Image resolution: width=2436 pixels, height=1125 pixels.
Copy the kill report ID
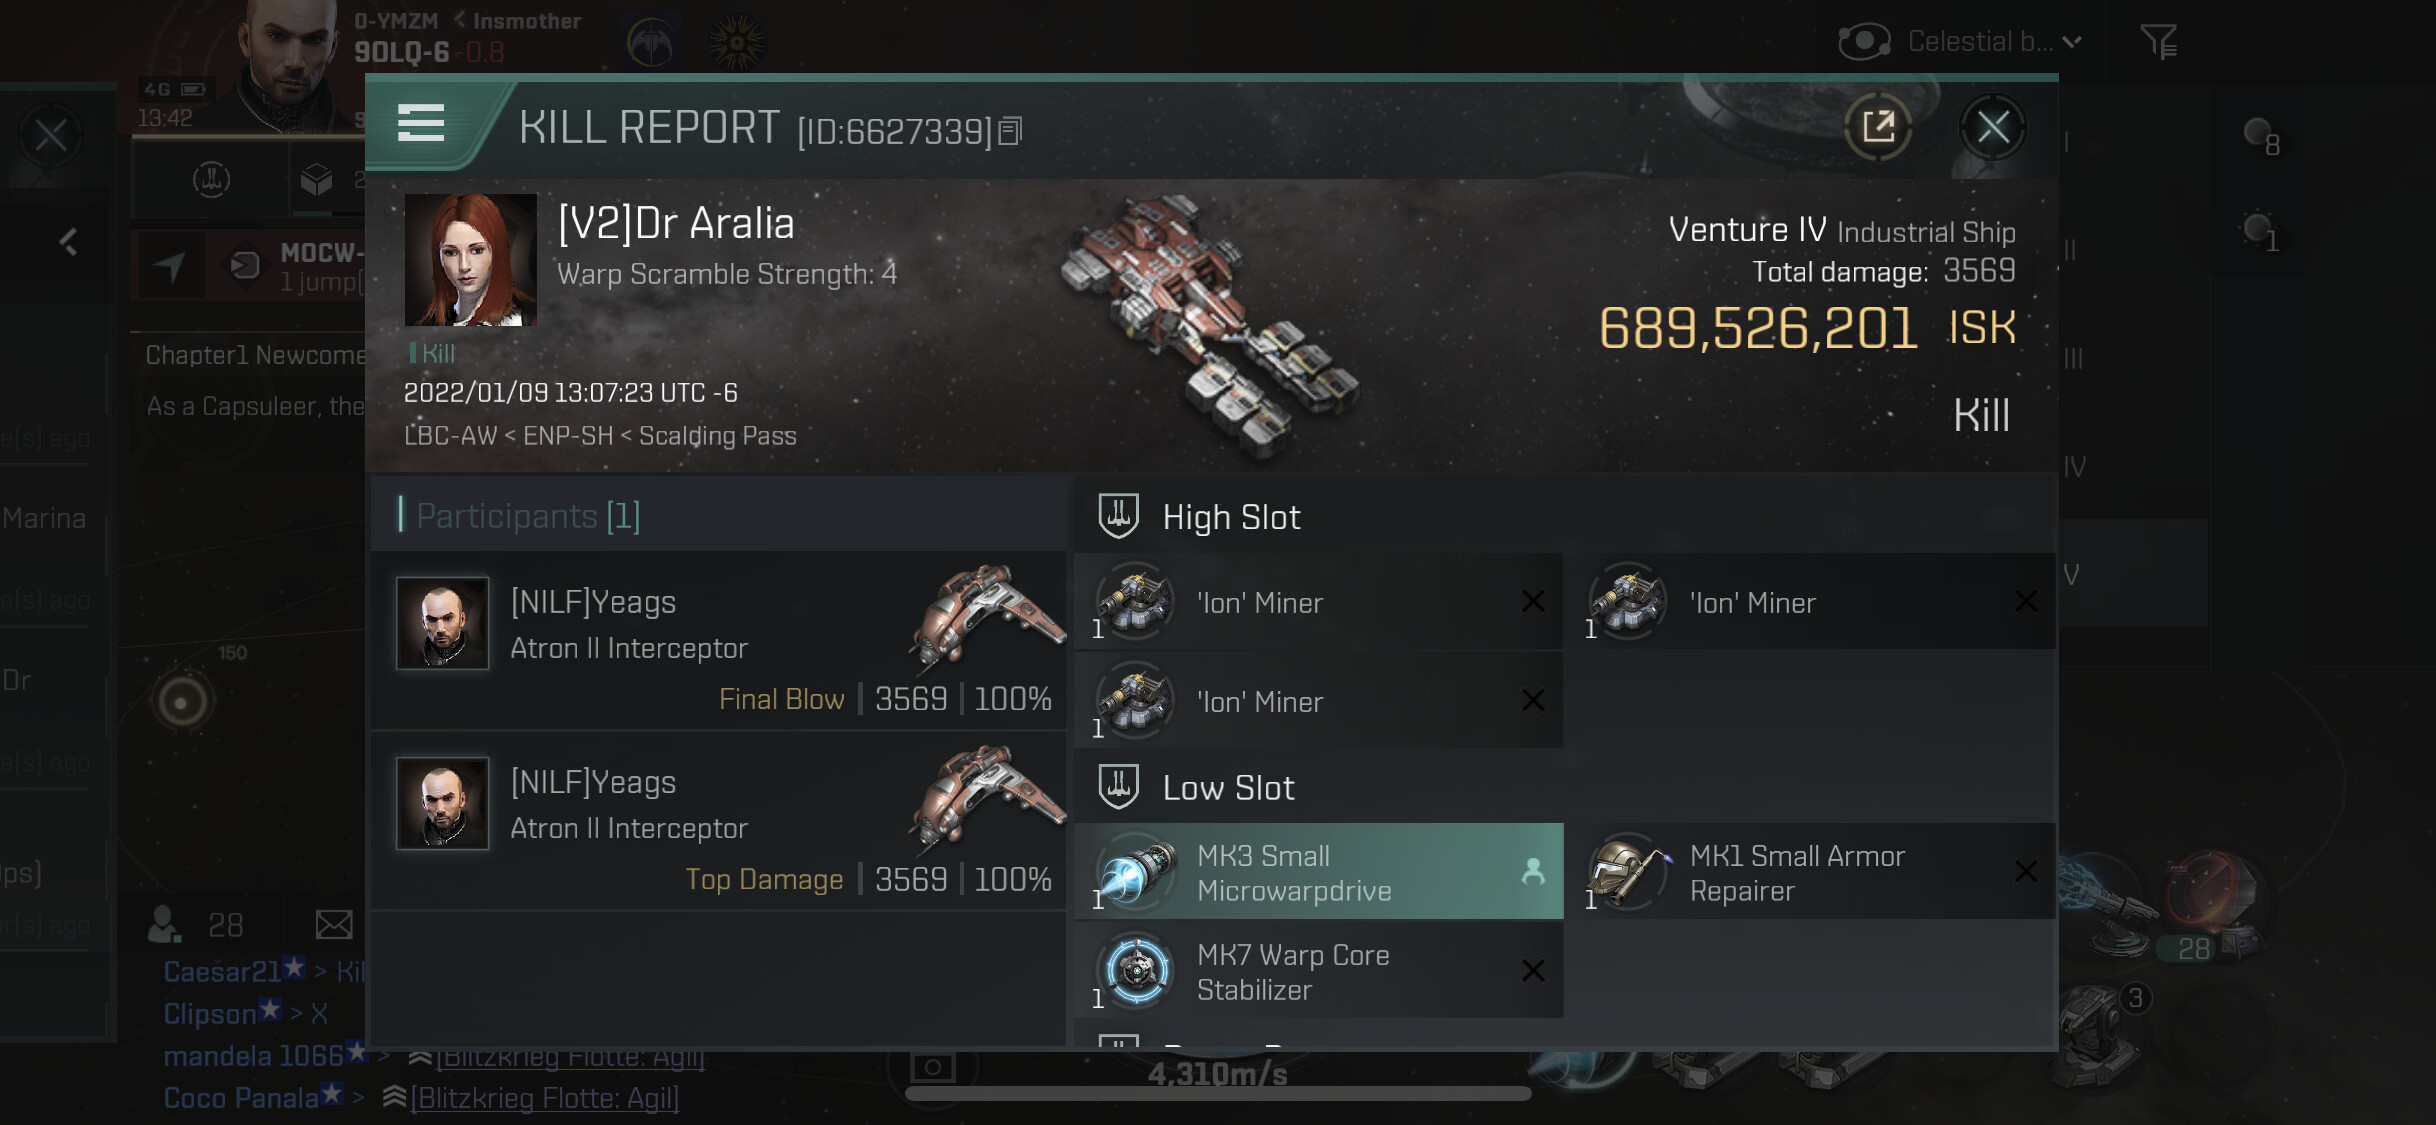click(x=1011, y=131)
